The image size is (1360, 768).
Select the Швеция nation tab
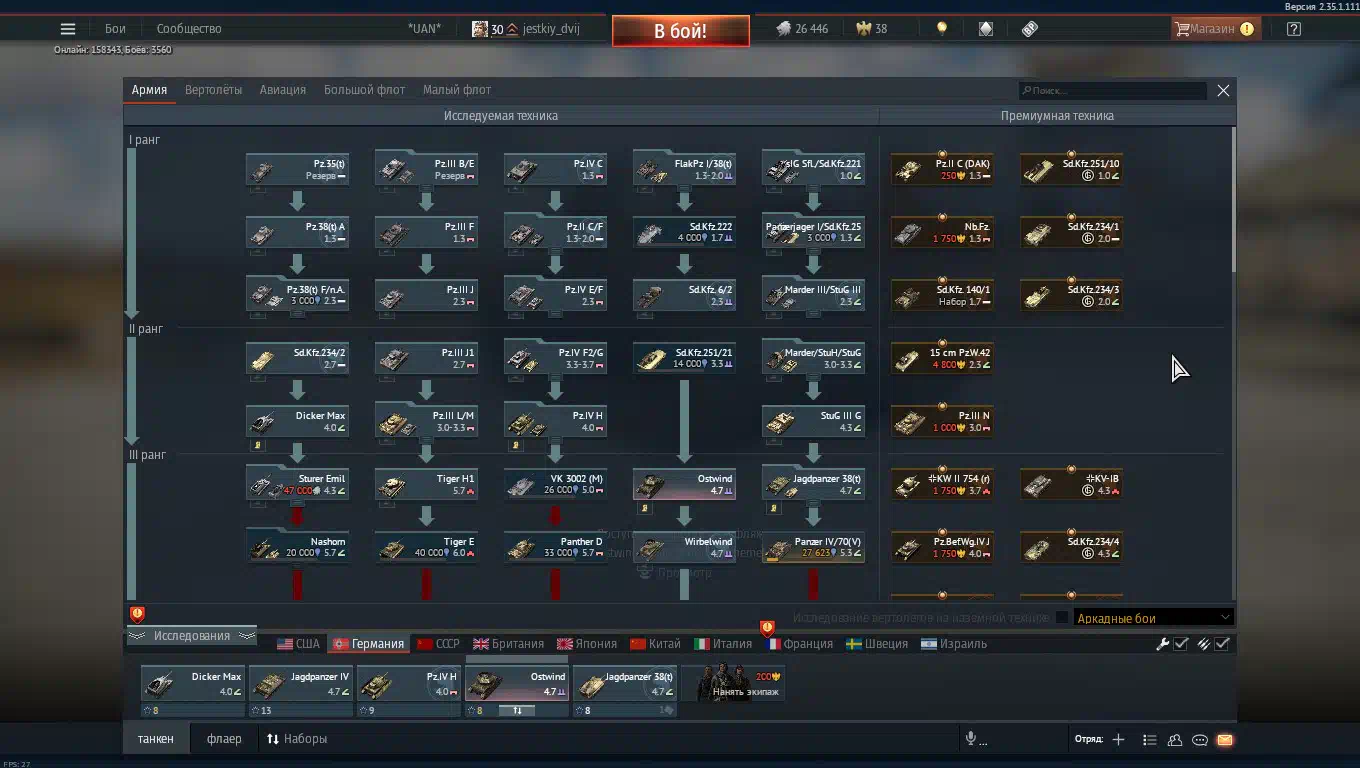[877, 644]
